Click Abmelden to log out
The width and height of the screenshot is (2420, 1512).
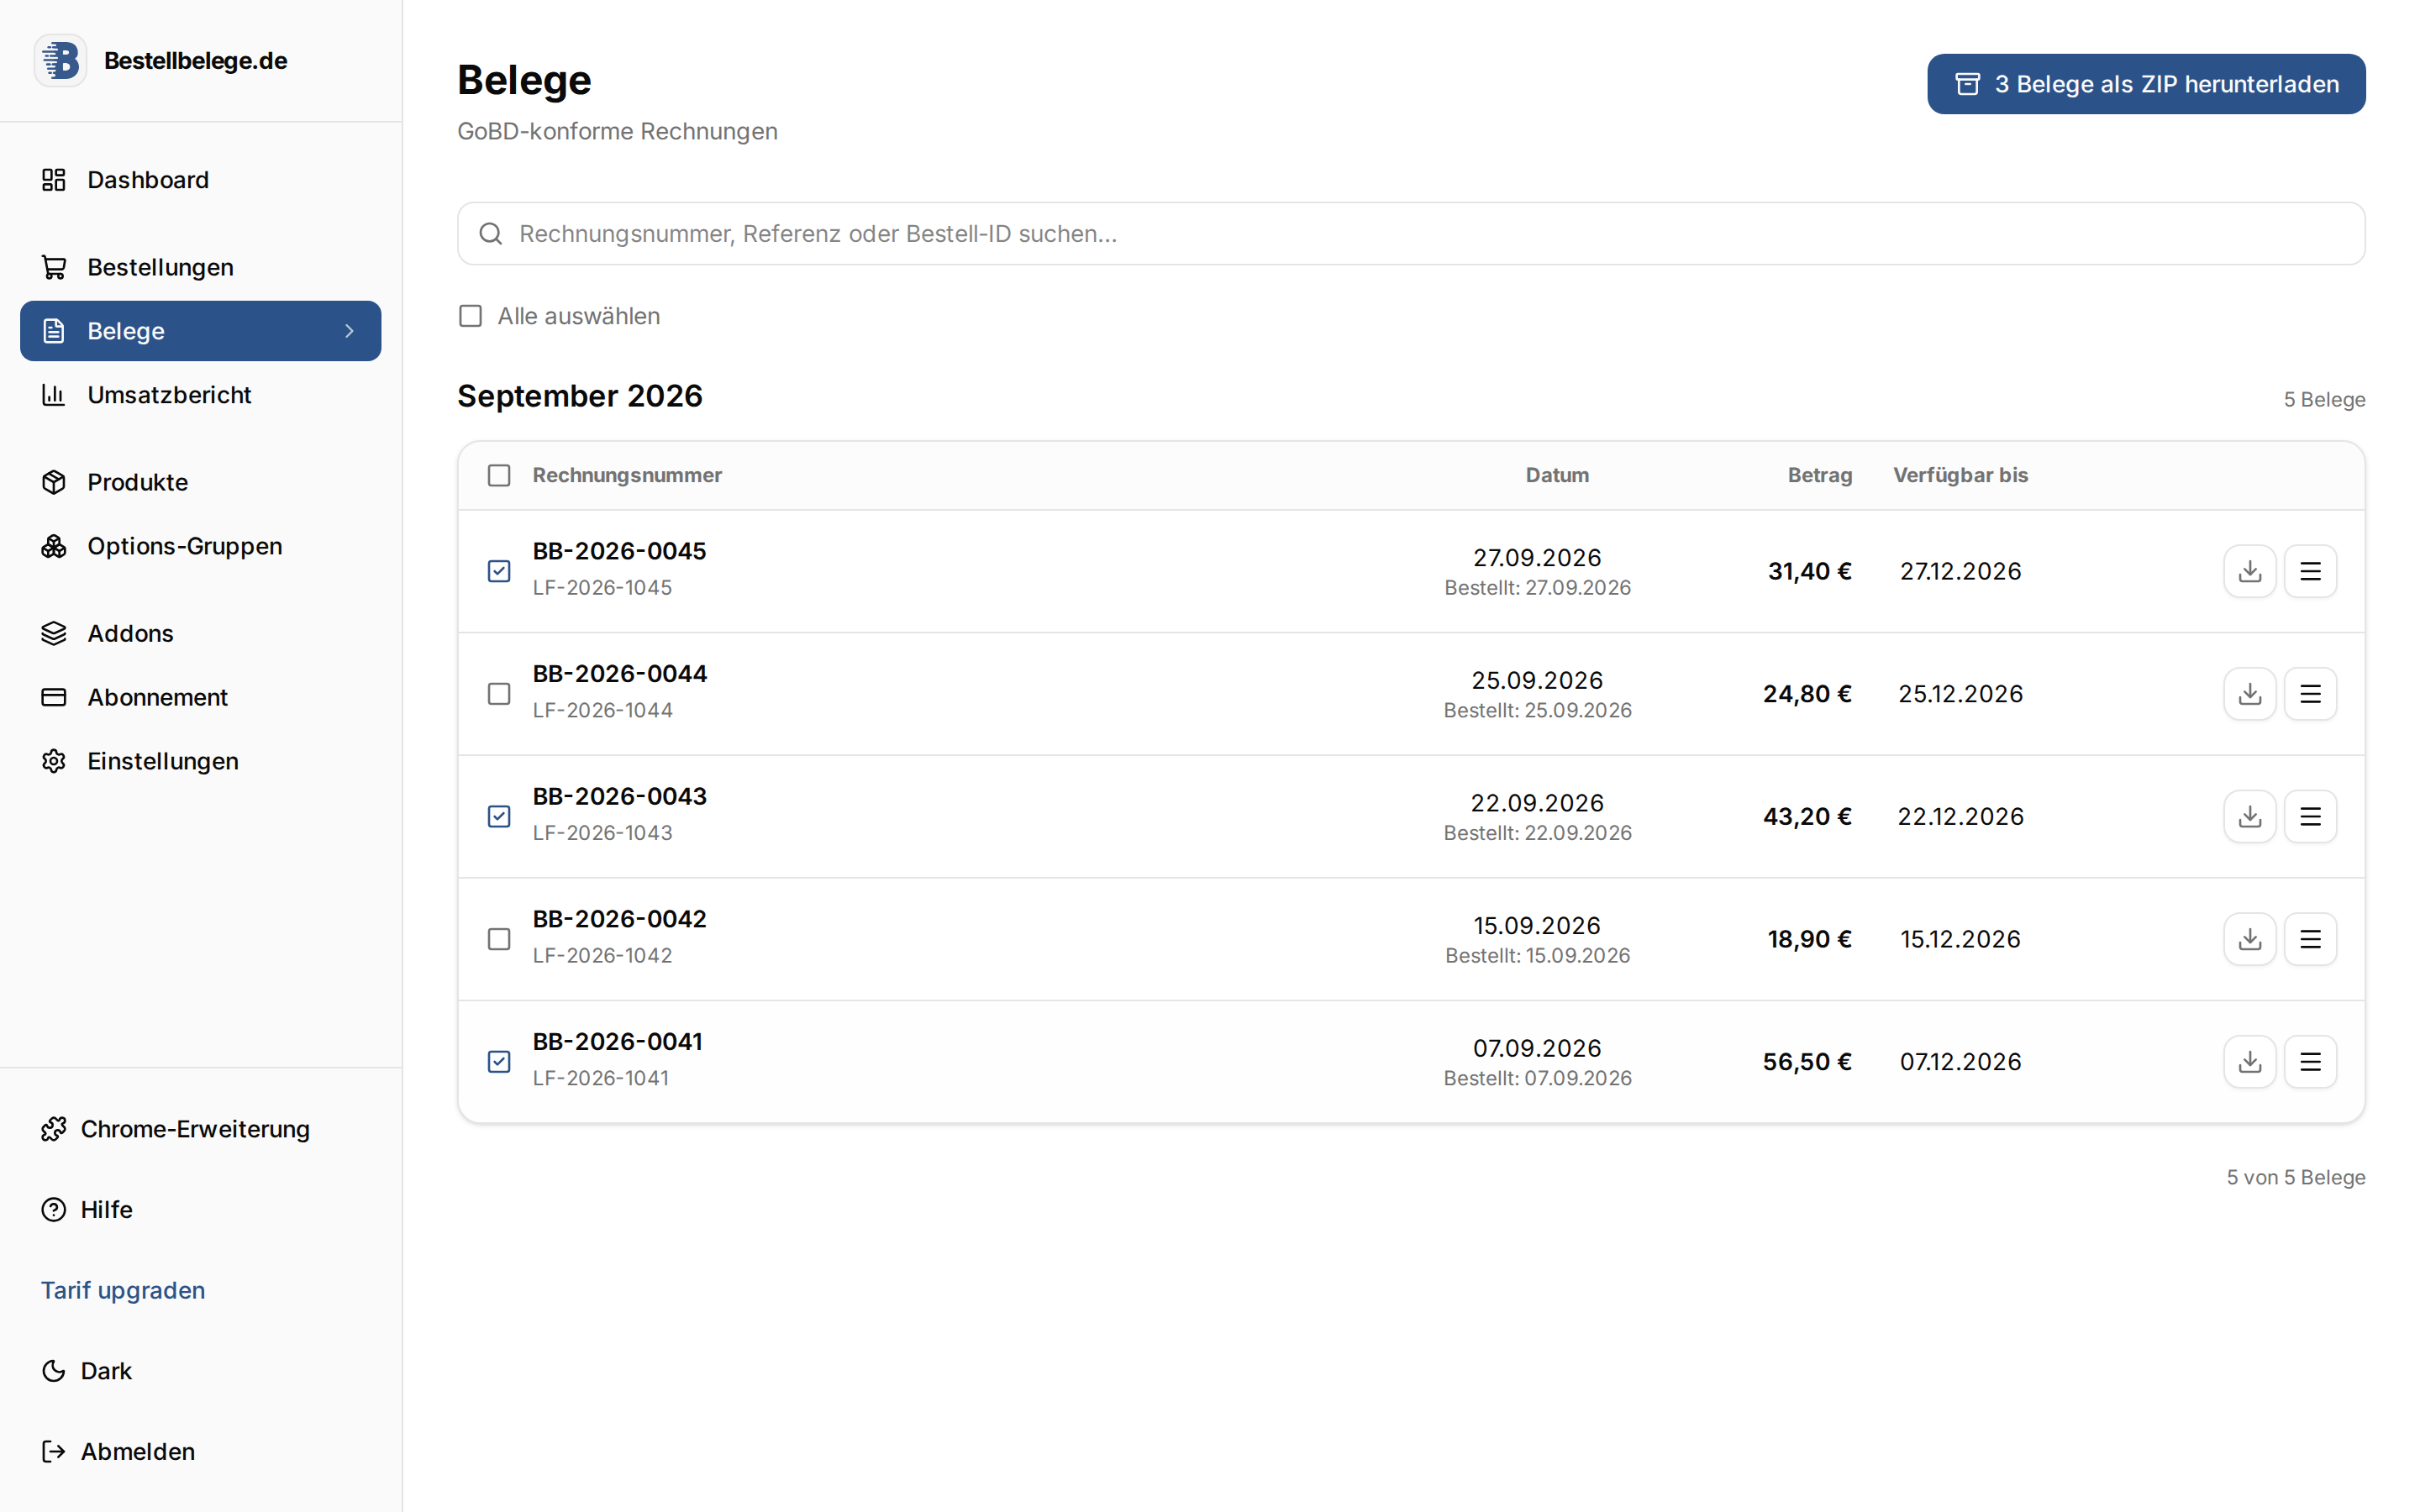click(x=118, y=1452)
